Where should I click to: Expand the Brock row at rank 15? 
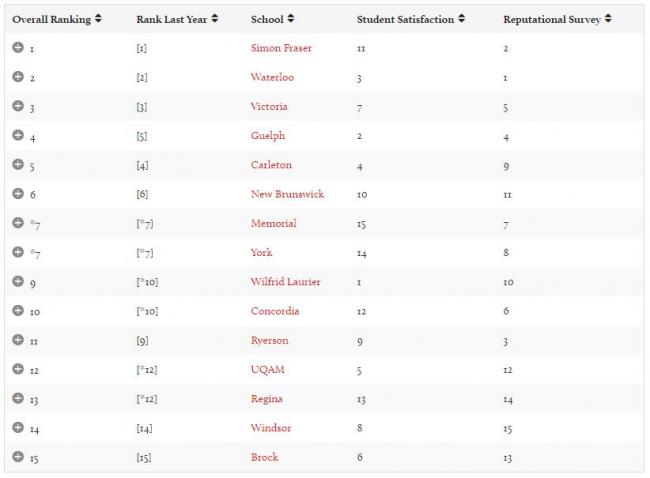point(18,457)
